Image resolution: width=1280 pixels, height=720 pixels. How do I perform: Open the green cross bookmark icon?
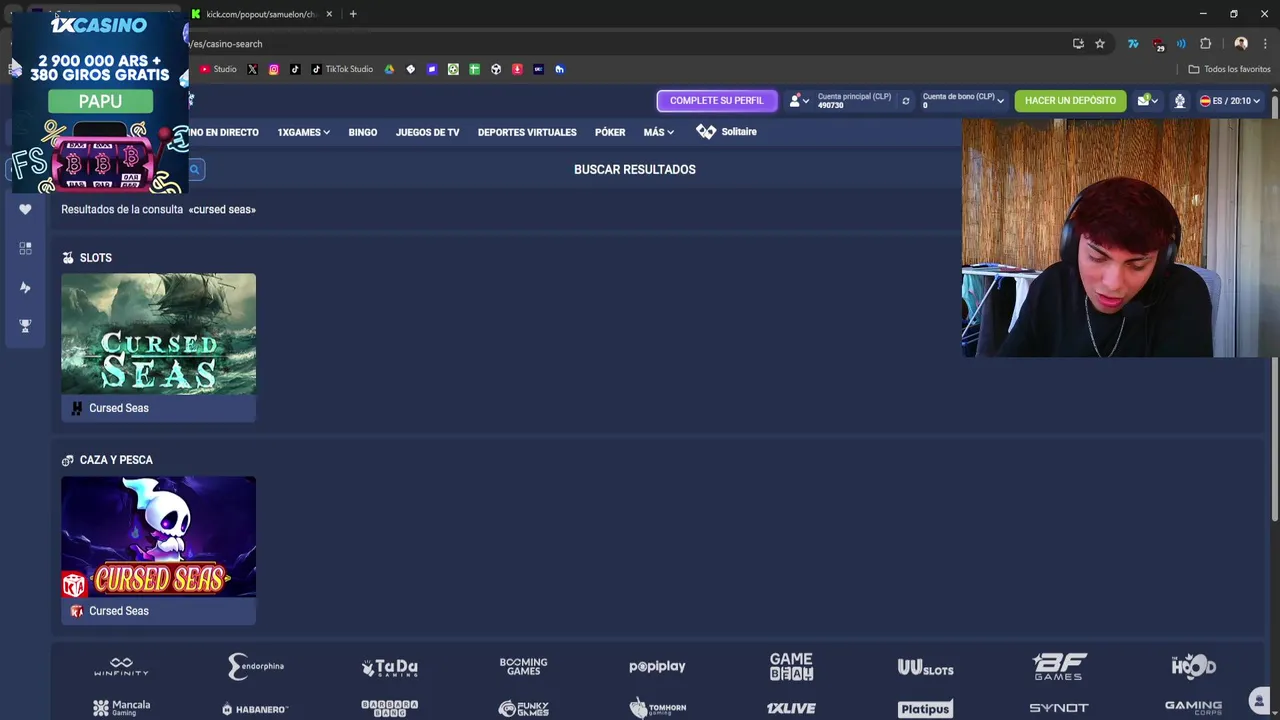click(474, 69)
